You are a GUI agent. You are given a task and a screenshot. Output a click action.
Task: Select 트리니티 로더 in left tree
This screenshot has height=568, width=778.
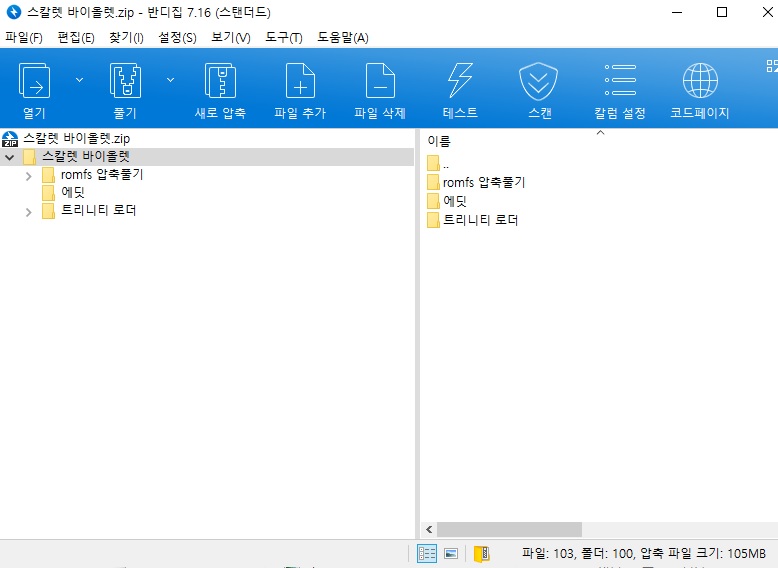tap(98, 210)
